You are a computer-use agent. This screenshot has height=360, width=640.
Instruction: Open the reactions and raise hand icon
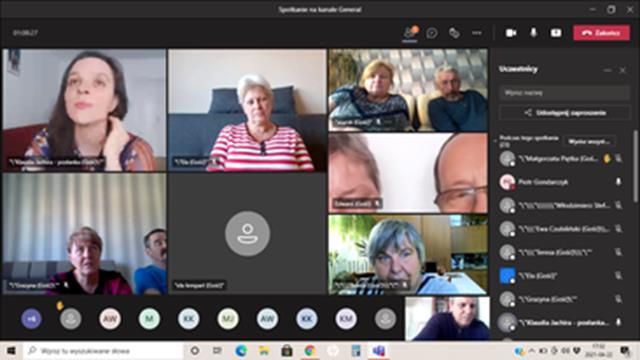click(x=454, y=33)
